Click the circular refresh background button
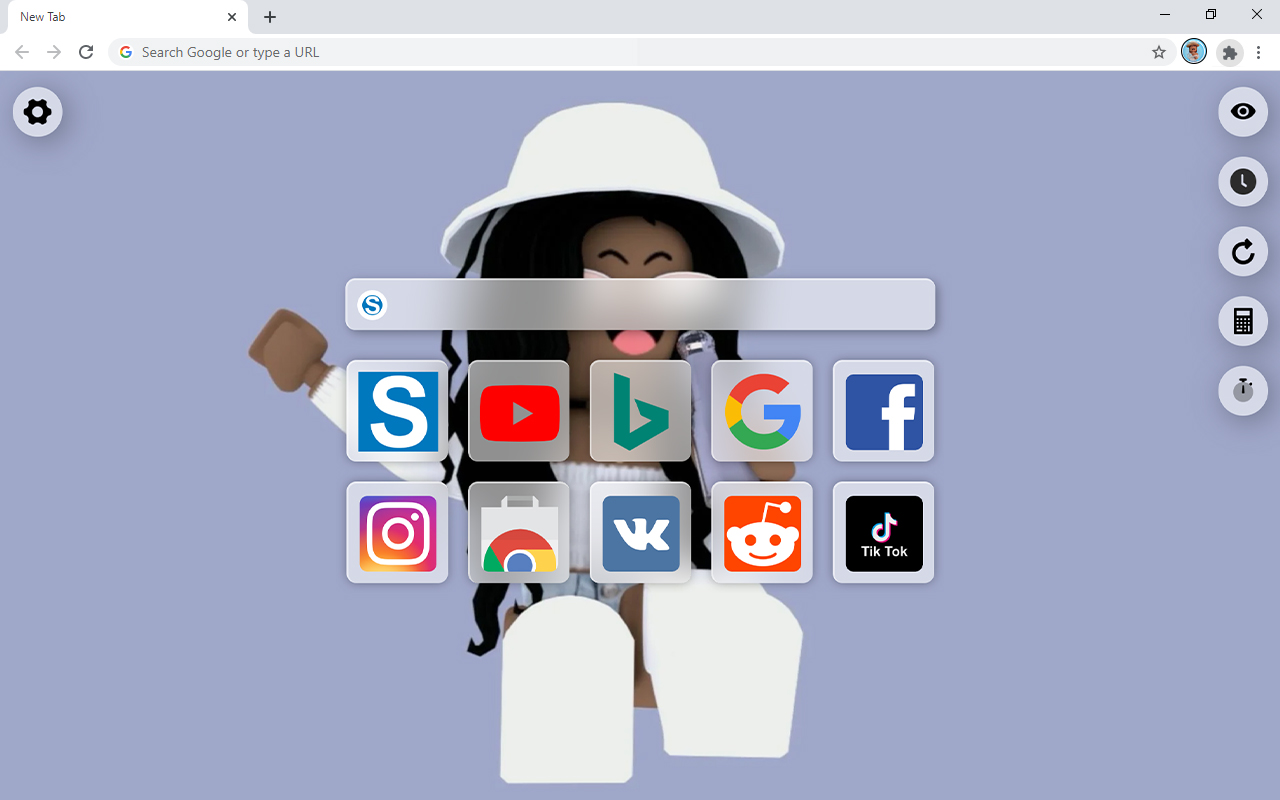1280x800 pixels. tap(1243, 251)
